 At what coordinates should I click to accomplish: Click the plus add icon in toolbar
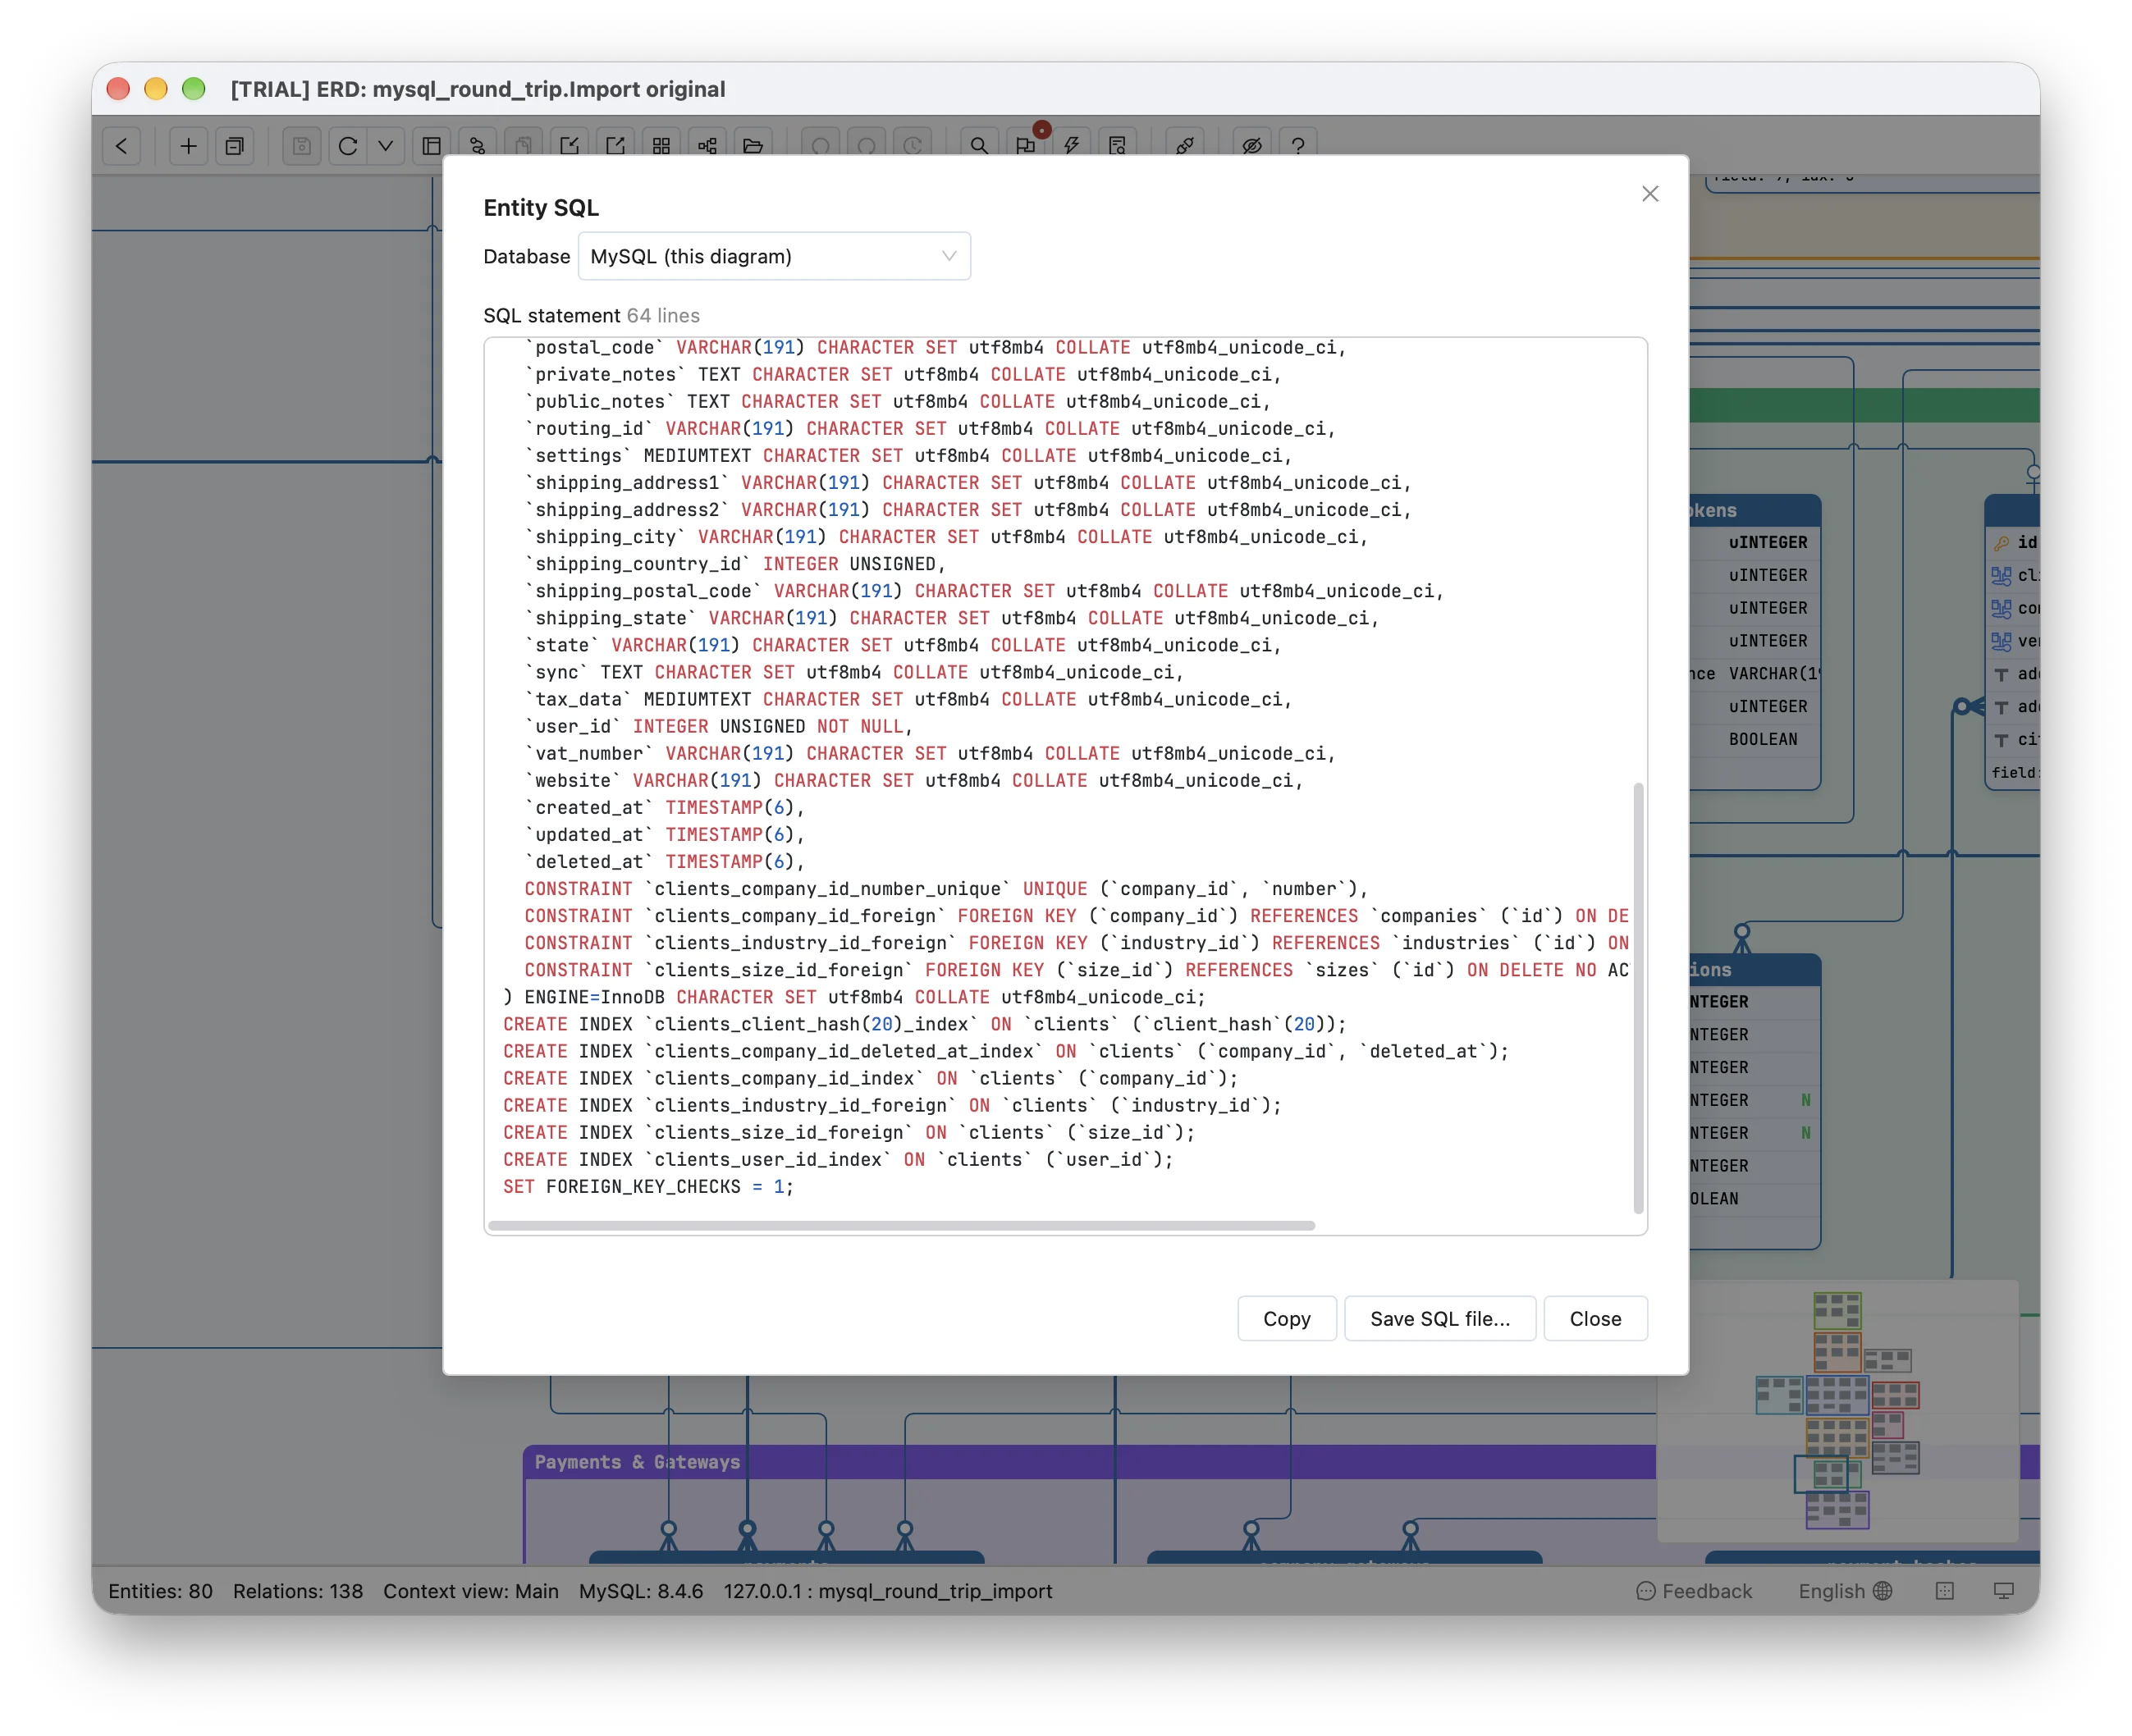(x=188, y=146)
